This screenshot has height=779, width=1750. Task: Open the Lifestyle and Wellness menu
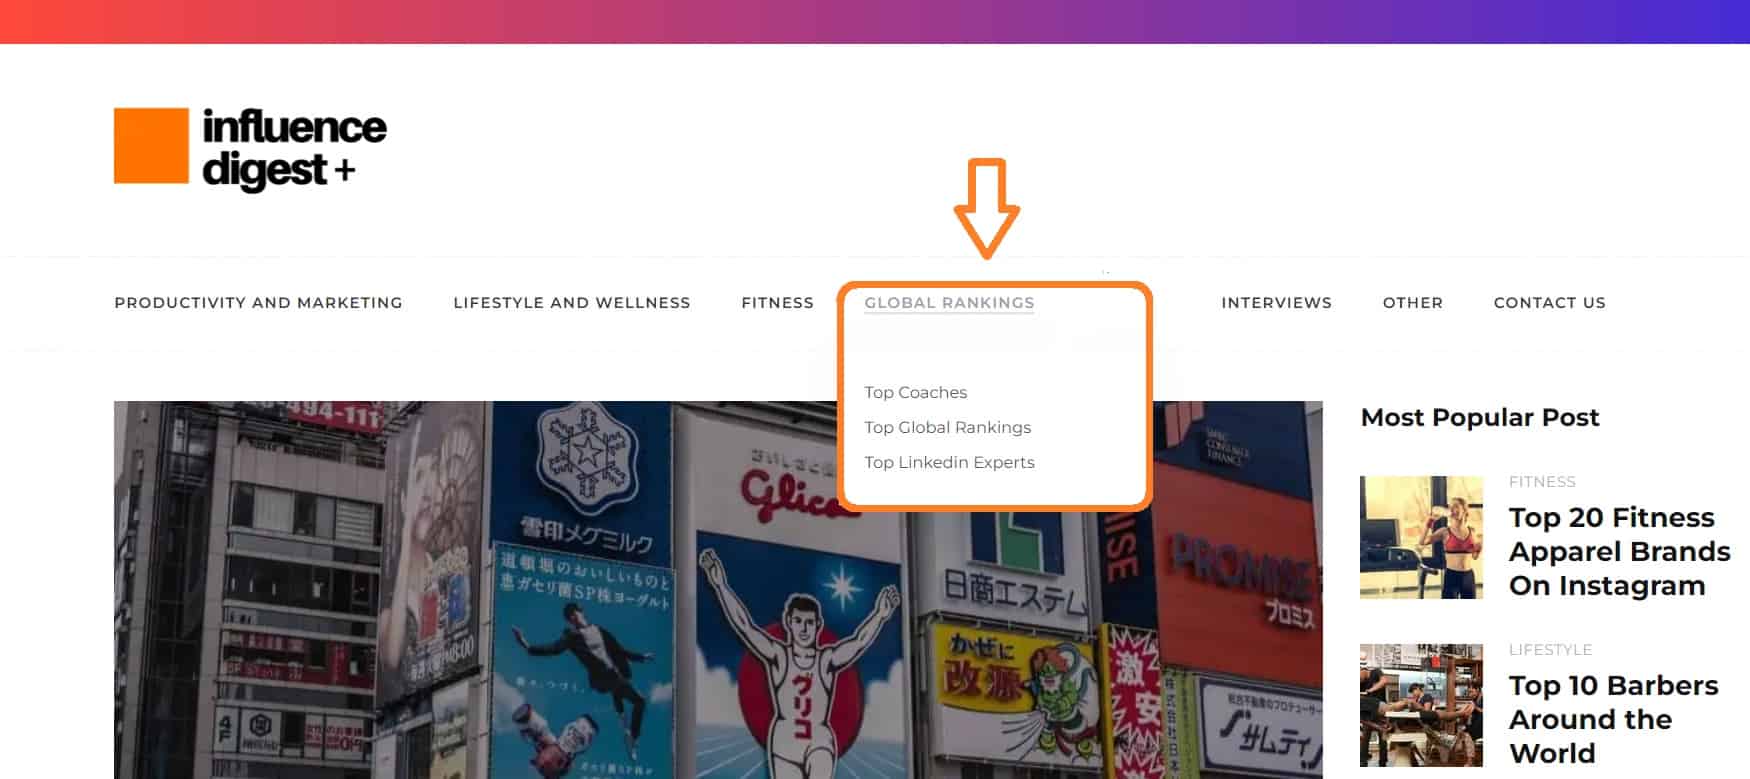click(572, 303)
